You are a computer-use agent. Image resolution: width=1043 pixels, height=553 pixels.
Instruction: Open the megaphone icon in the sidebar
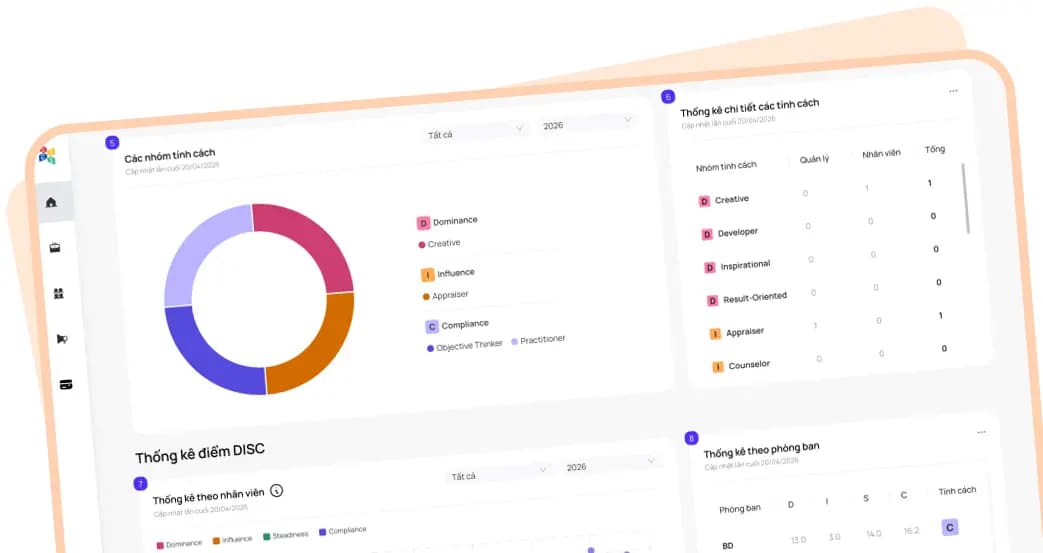[x=62, y=339]
